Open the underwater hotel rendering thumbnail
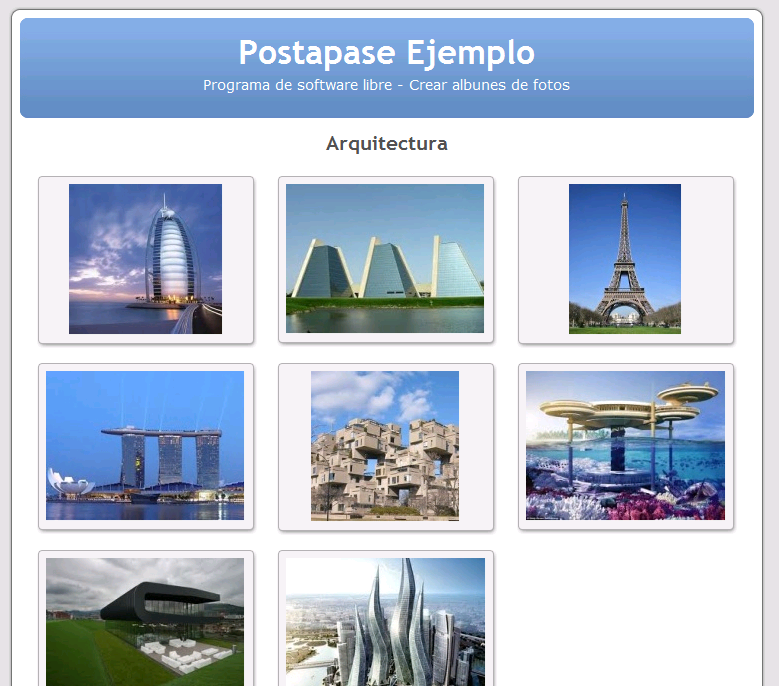779x686 pixels. point(625,446)
